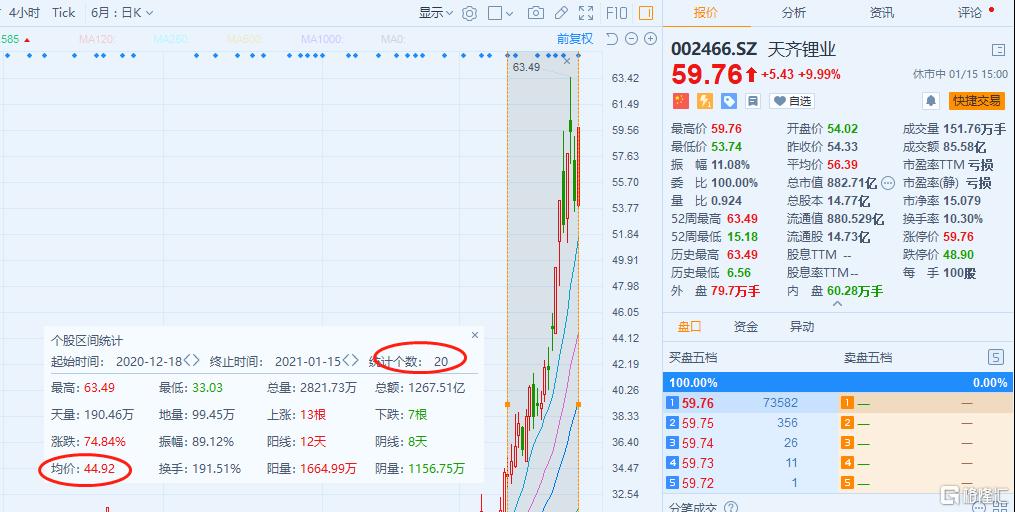Open the quote panel layout icon
Image resolution: width=1015 pixels, height=512 pixels.
(x=998, y=50)
